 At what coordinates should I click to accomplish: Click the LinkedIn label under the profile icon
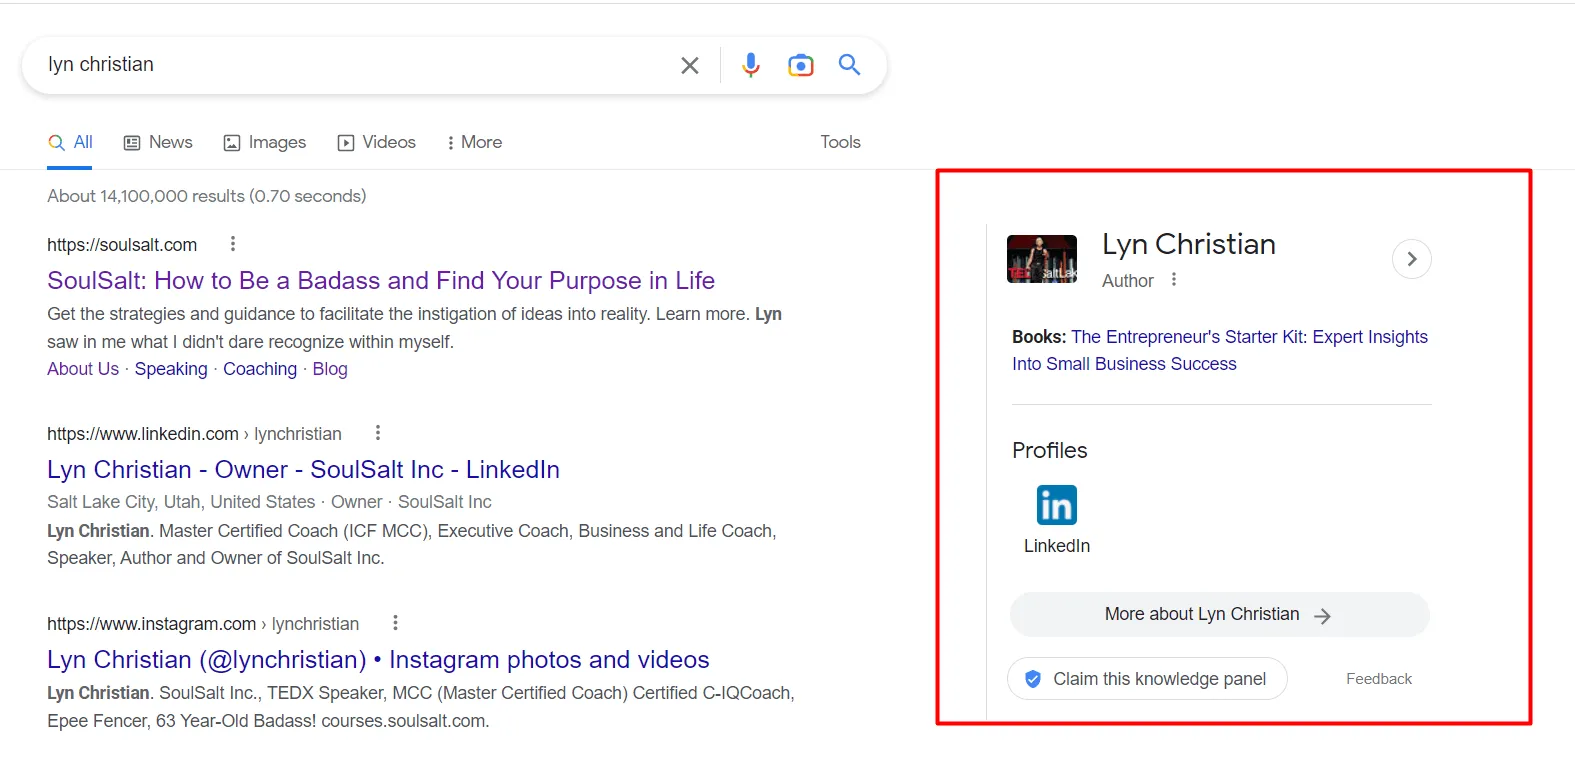(x=1057, y=546)
